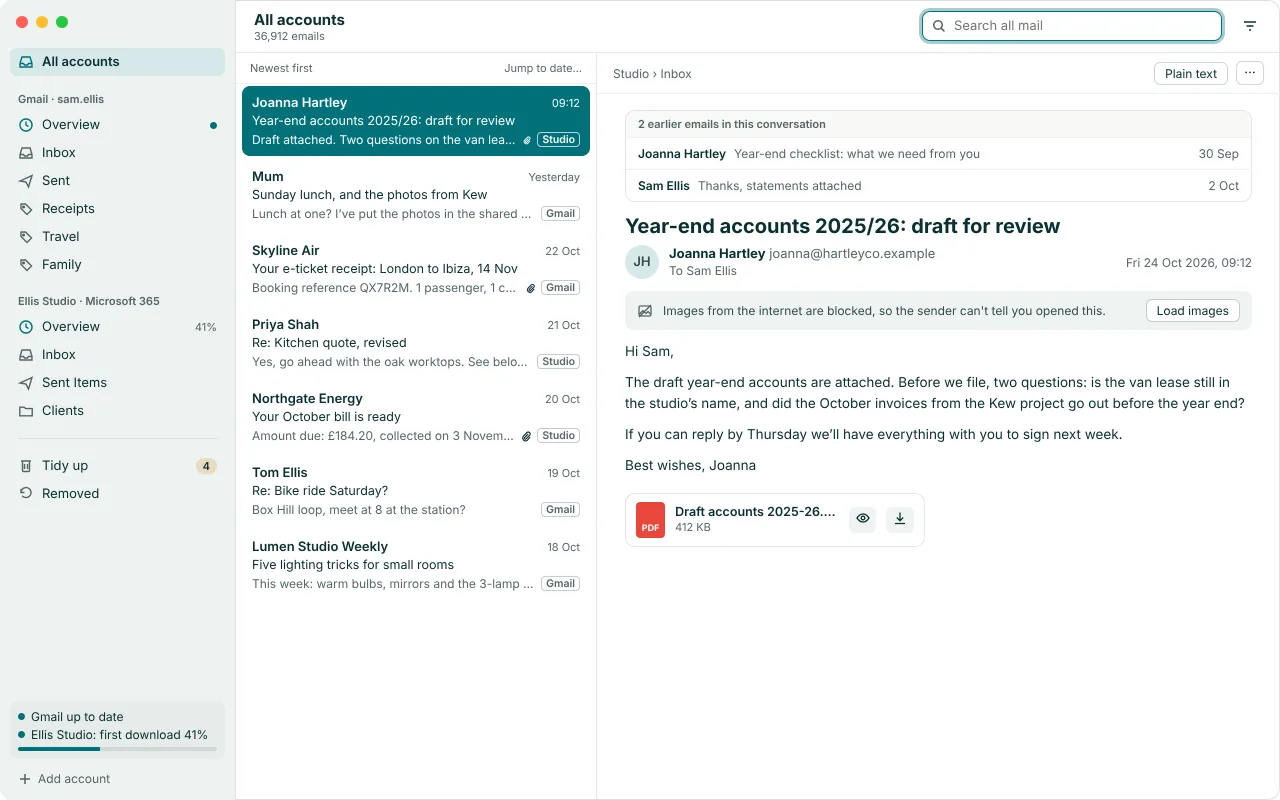The height and width of the screenshot is (800, 1280).
Task: Click the Studio tag on Priya Shah email
Action: pyautogui.click(x=559, y=362)
